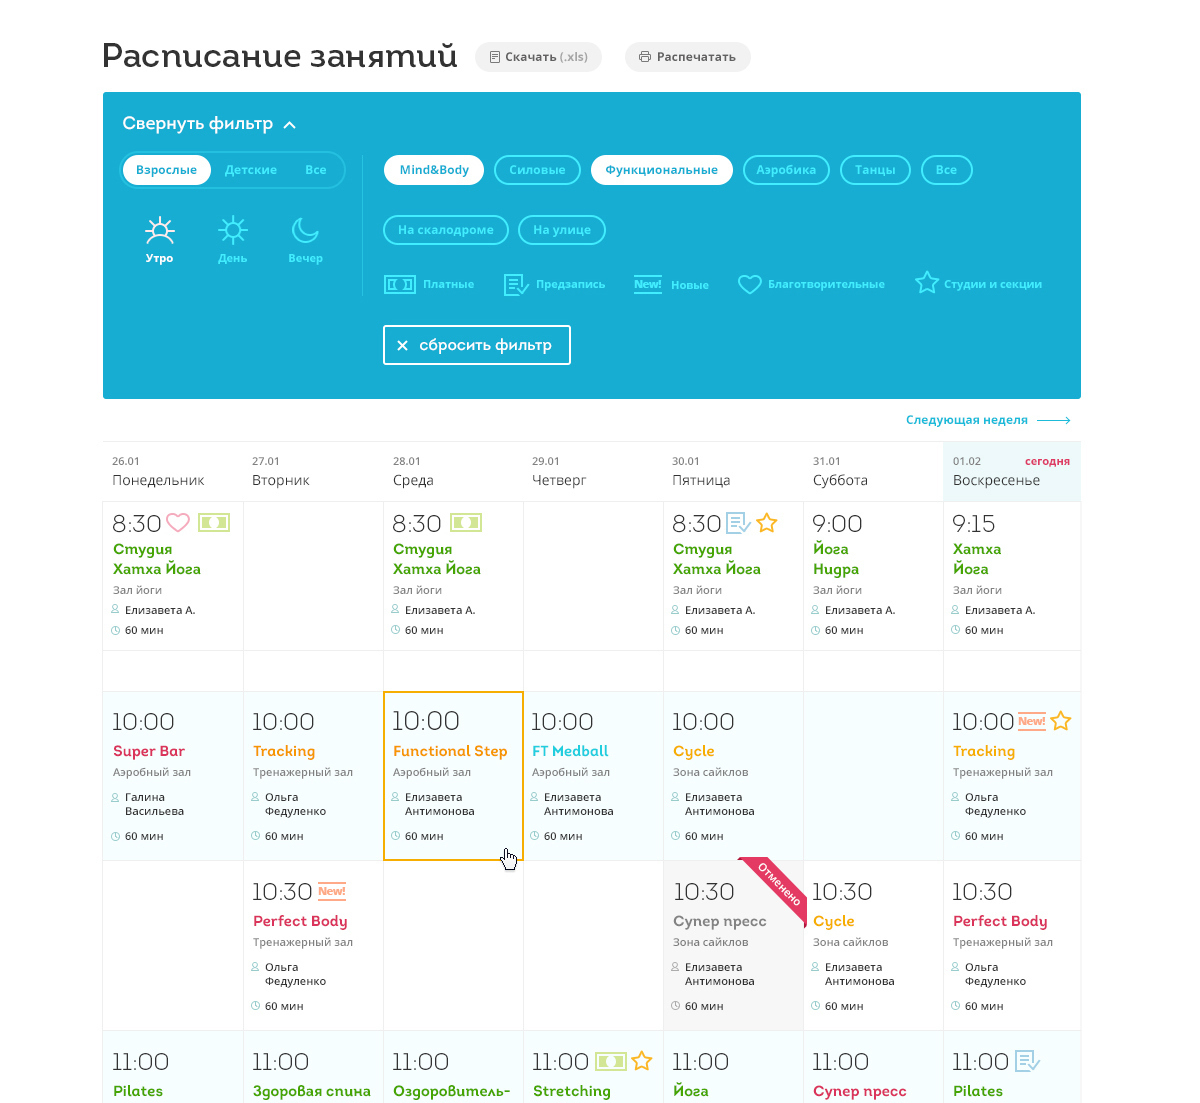Toggle the Mind&Body category filter
1200x1103 pixels.
point(434,170)
